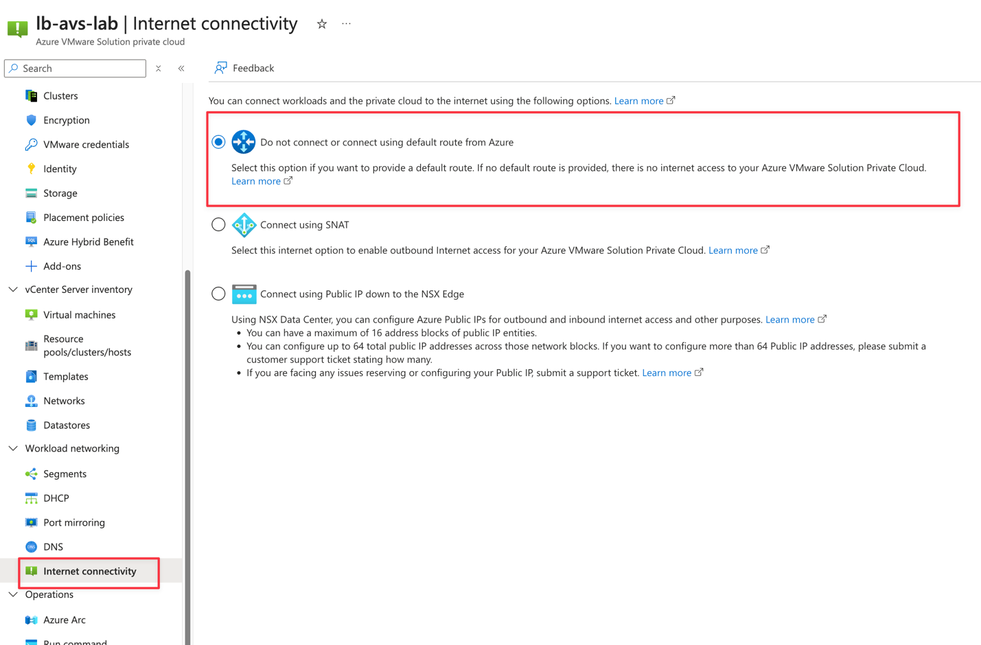981x645 pixels.
Task: Click the DNS icon
Action: tap(31, 547)
